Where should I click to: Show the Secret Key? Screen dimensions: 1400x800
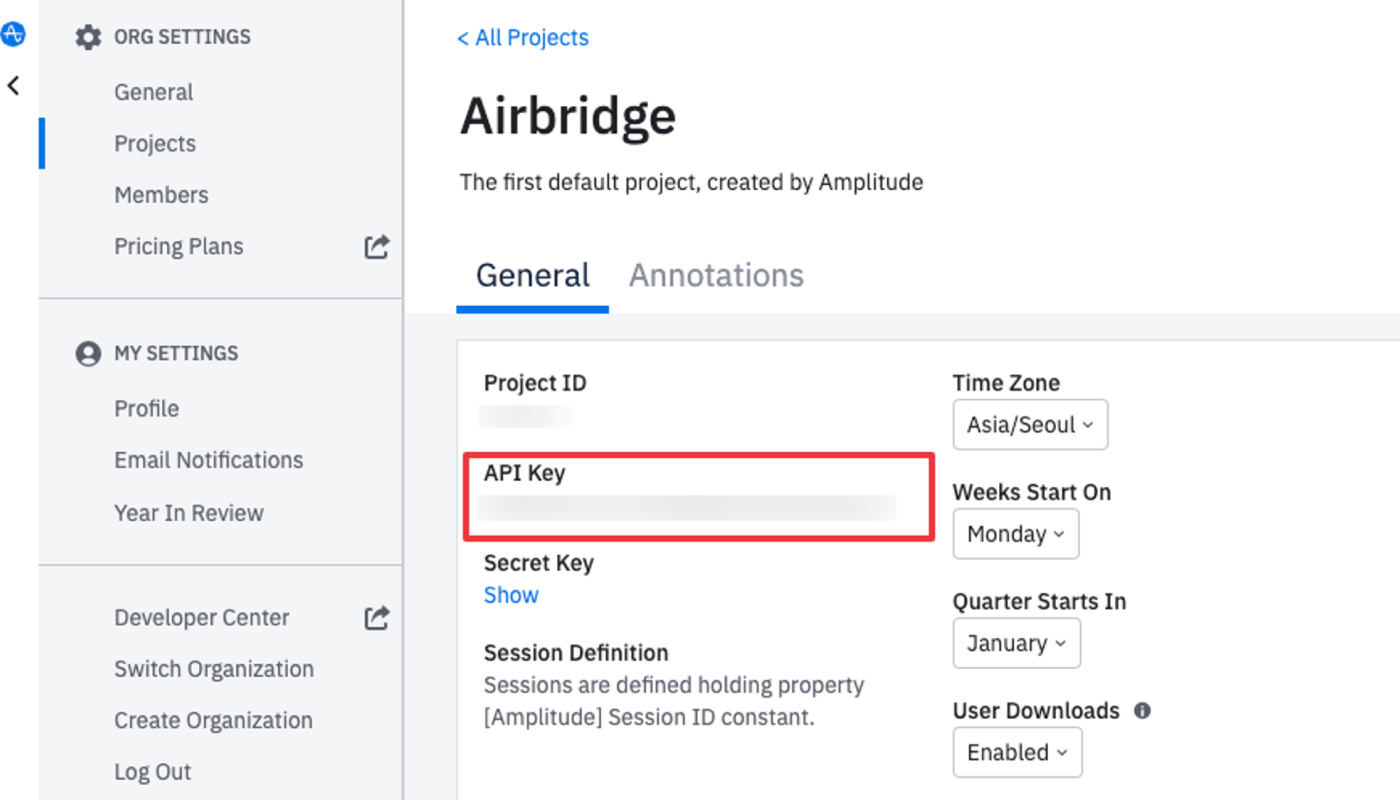tap(511, 594)
